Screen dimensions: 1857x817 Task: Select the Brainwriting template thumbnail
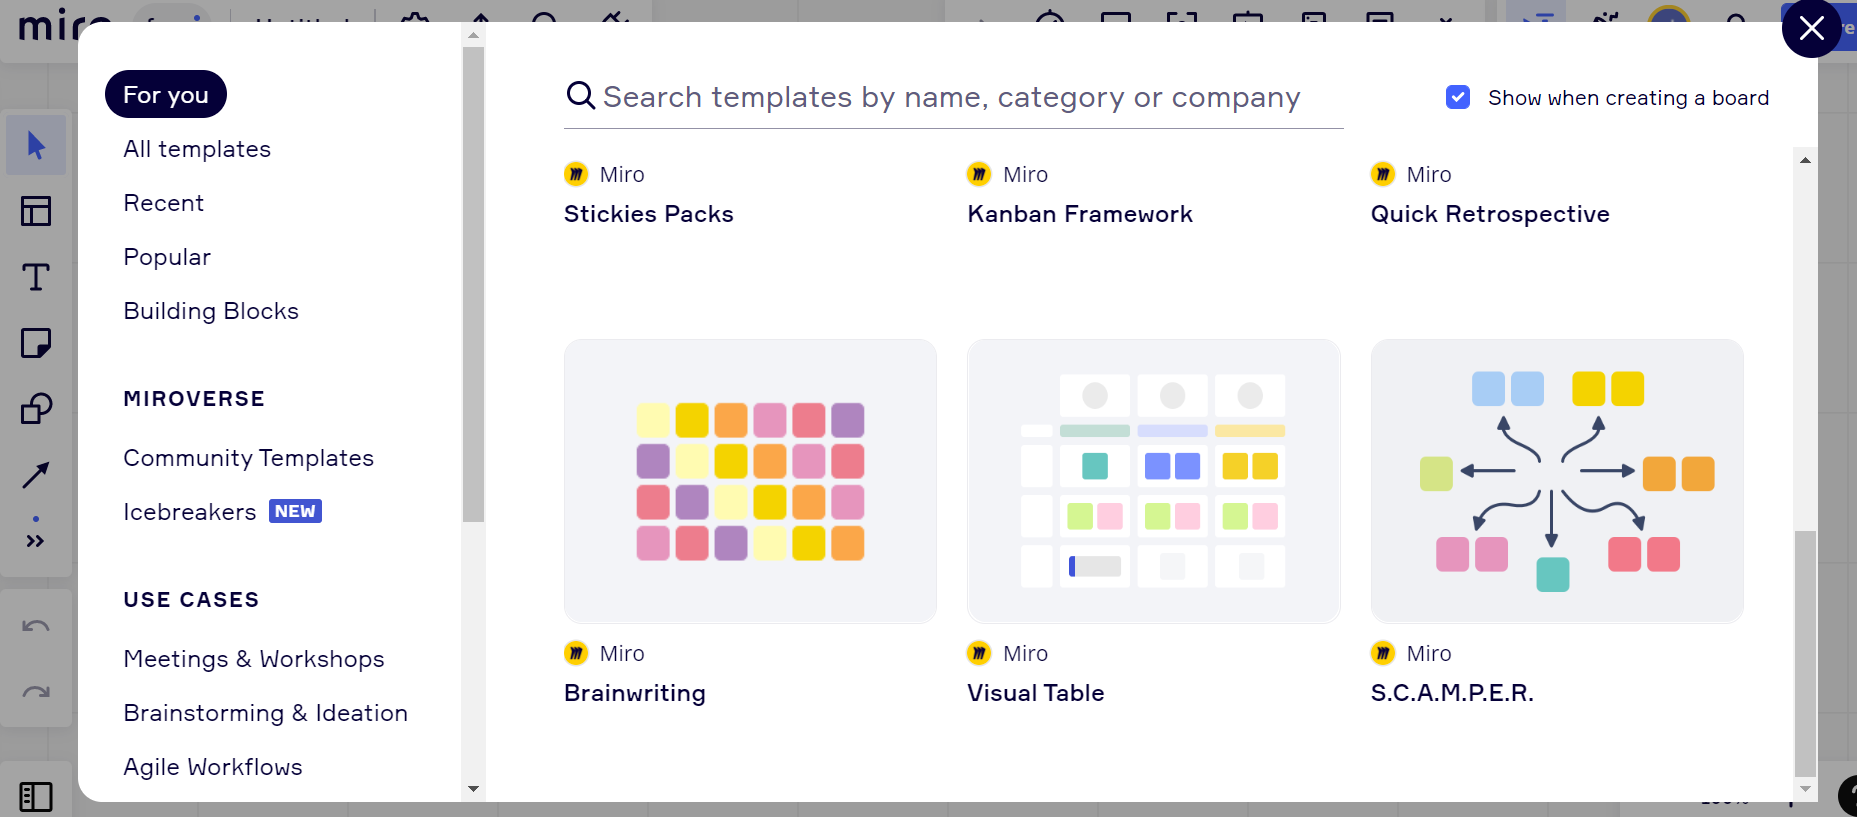750,481
